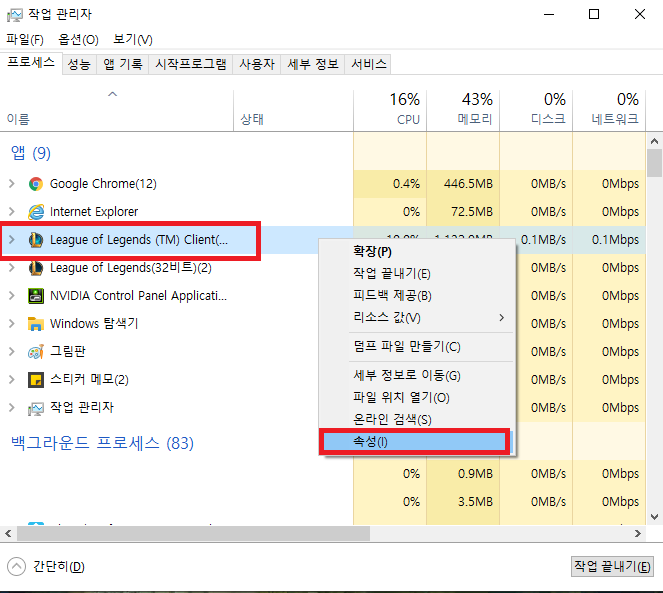Image resolution: width=663 pixels, height=593 pixels.
Task: Choose 피드백 제공(B) in context menu
Action: coord(416,295)
